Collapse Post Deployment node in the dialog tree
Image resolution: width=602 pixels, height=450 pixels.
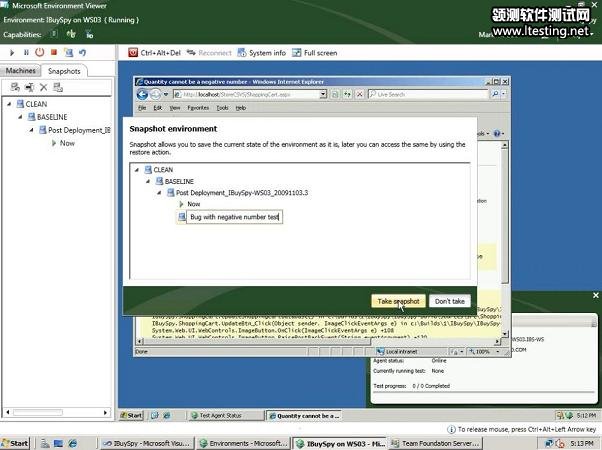[158, 192]
